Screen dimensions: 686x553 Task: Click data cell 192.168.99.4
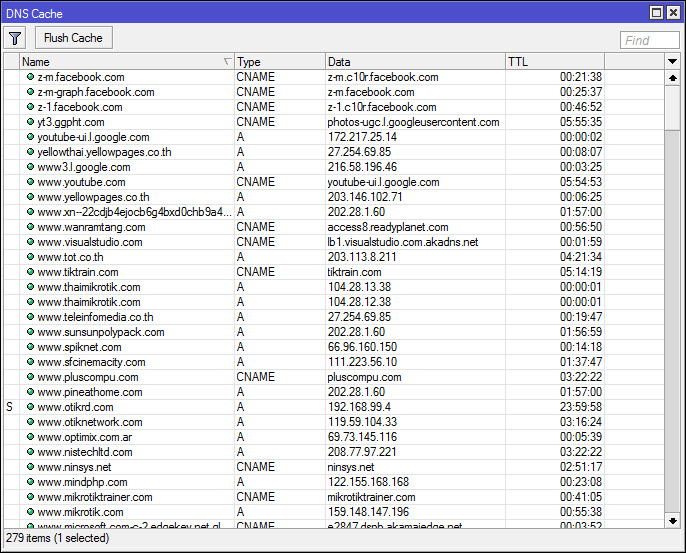[x=359, y=407]
